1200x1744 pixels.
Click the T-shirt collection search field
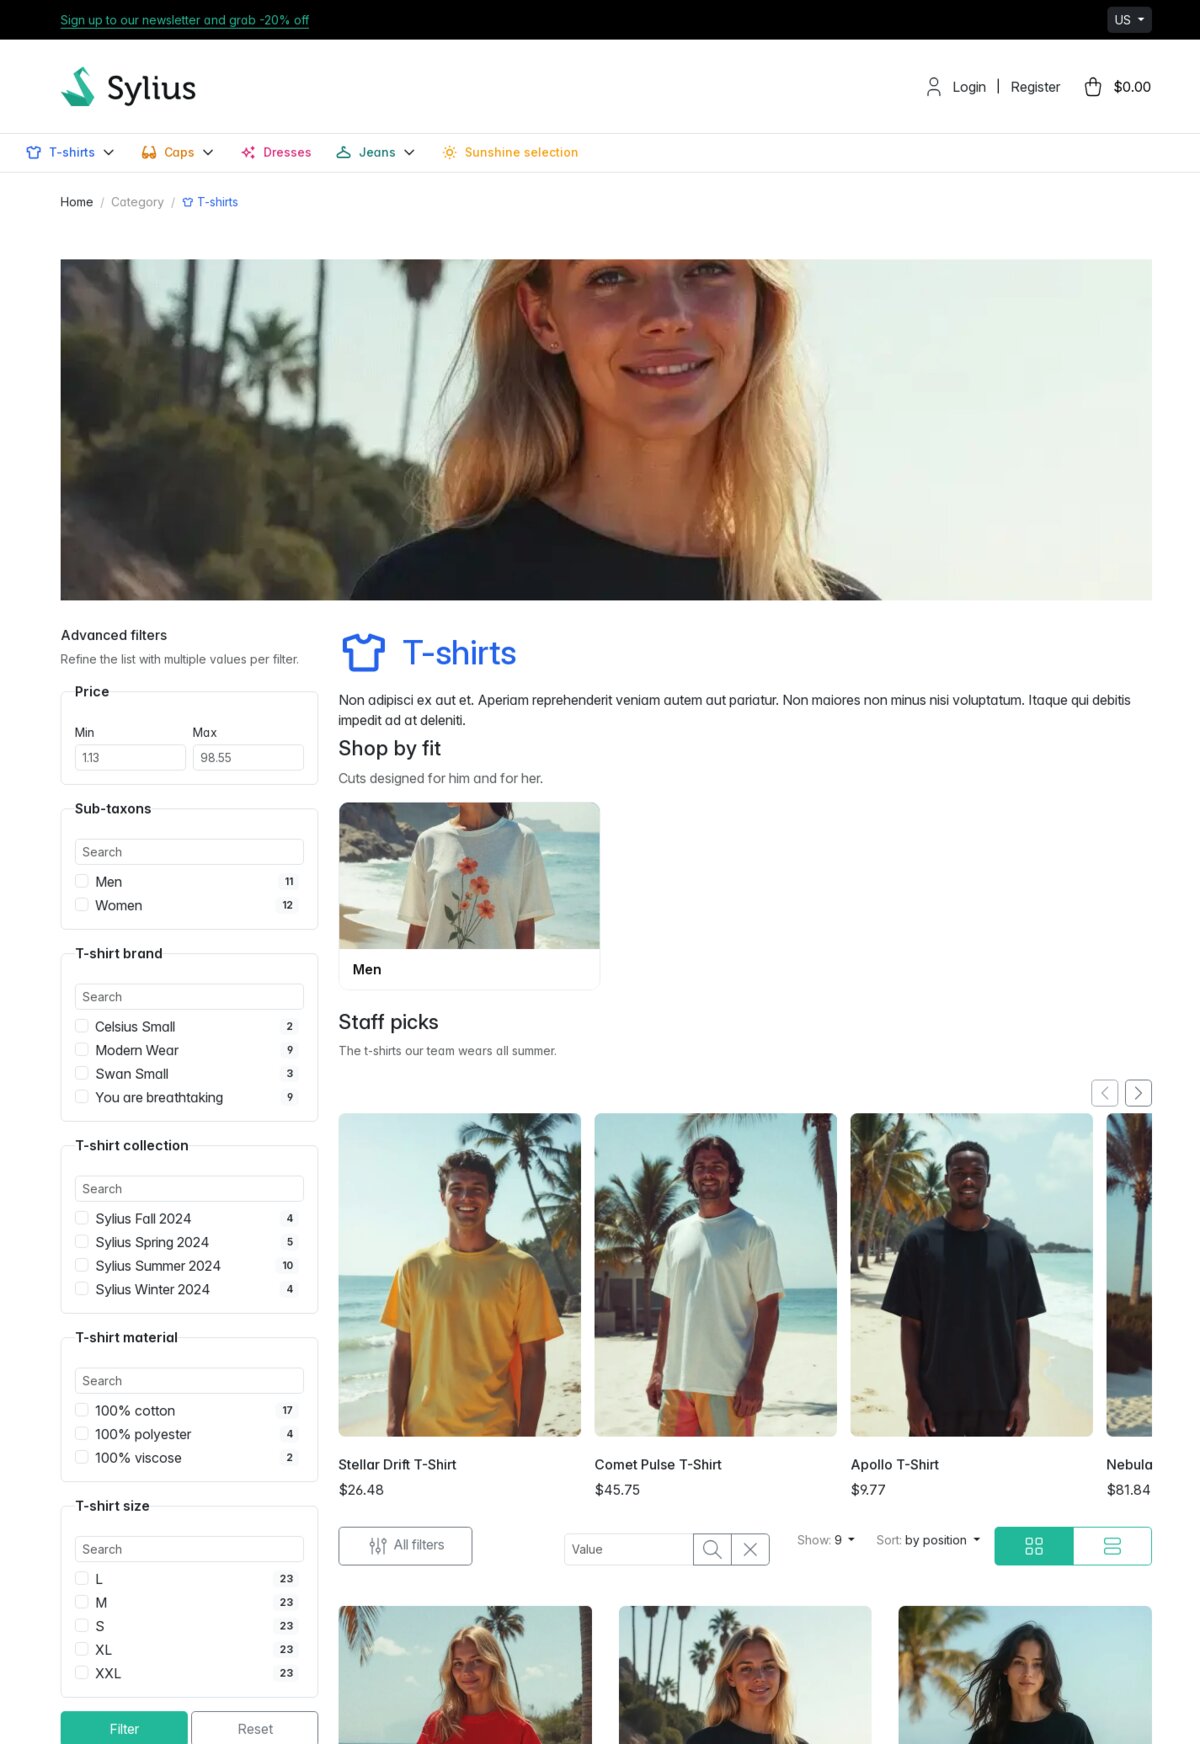click(189, 1189)
